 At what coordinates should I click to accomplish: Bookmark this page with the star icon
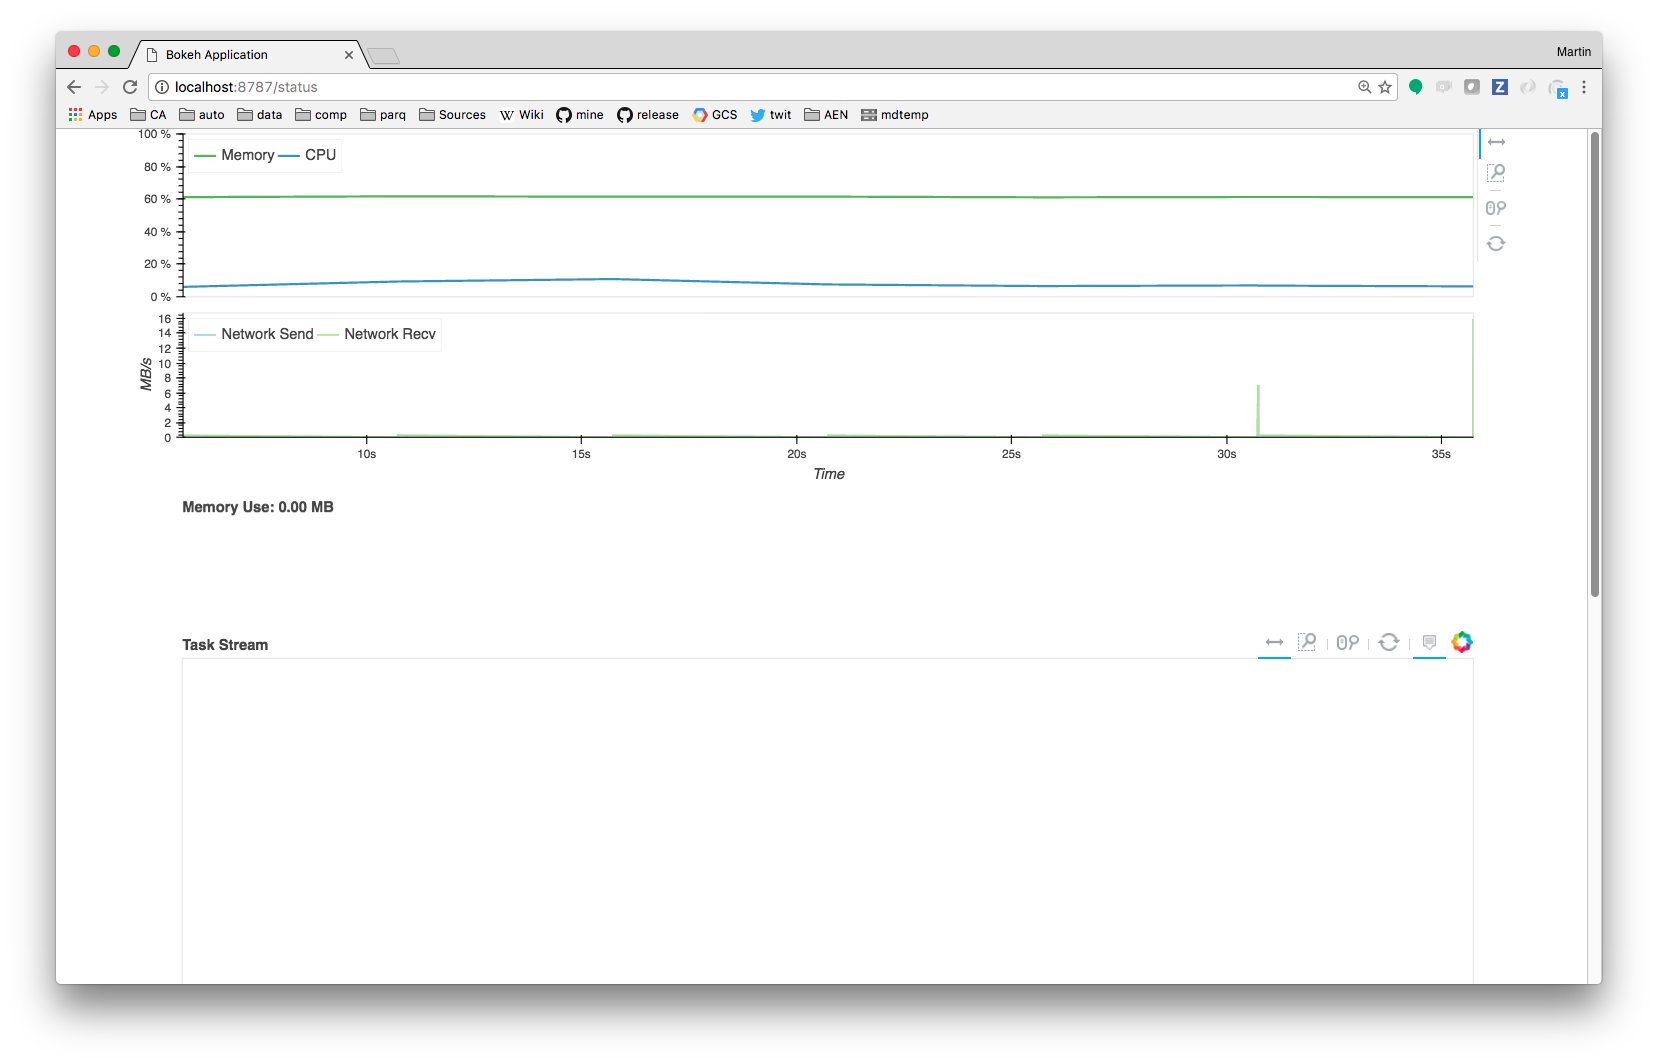[1385, 87]
